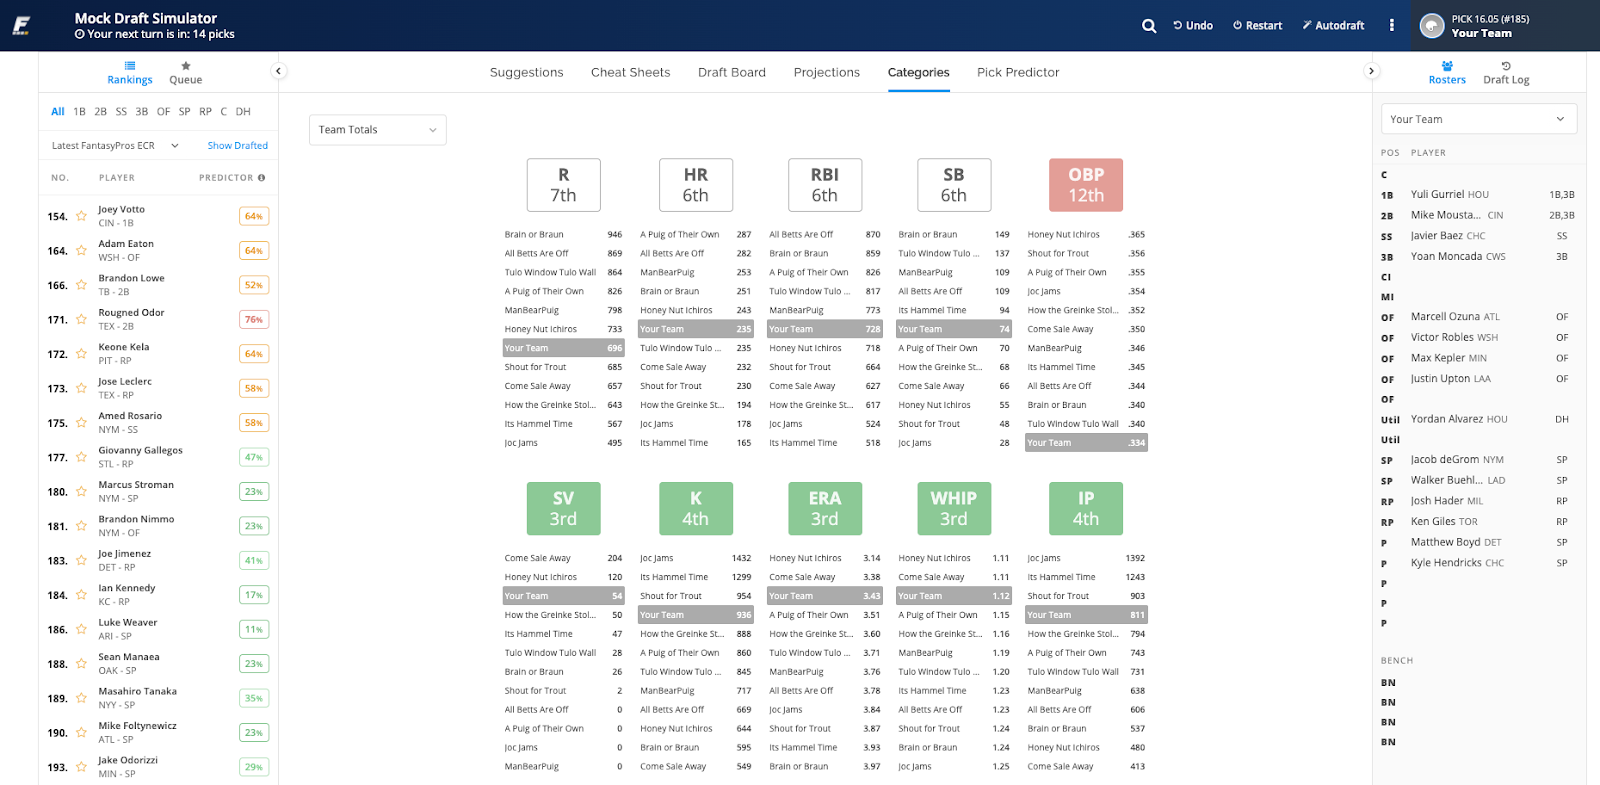Open Latest FantasyPros ECR dropdown

[x=114, y=146]
